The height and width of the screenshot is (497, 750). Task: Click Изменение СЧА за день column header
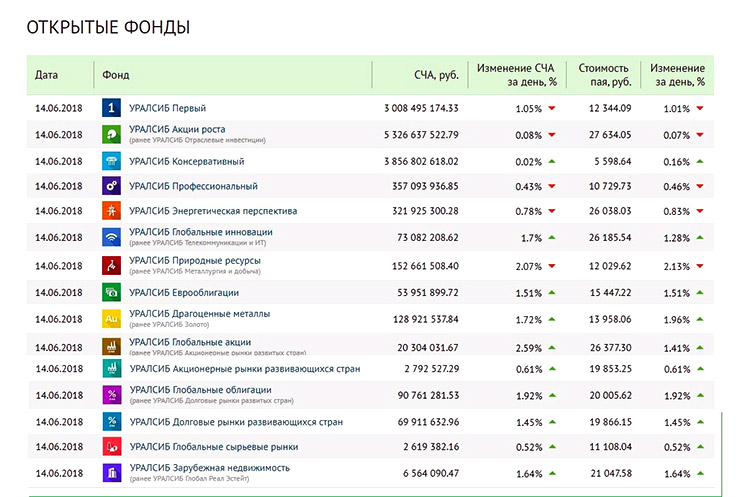[517, 75]
